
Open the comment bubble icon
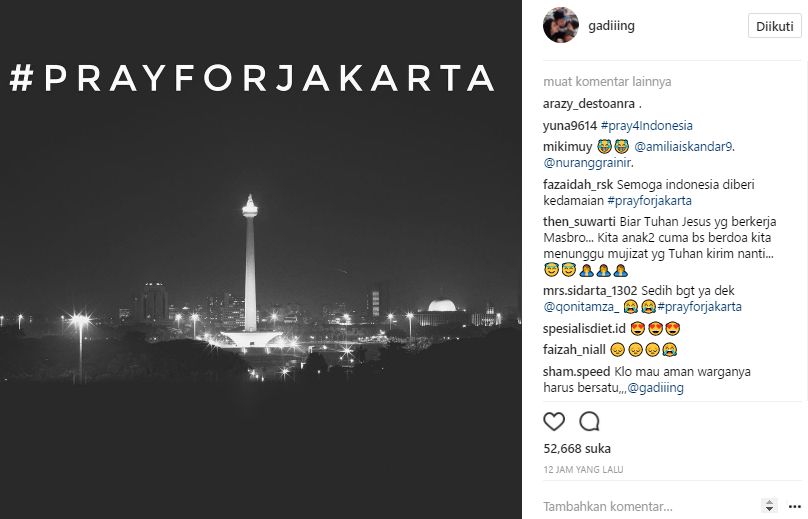point(590,422)
